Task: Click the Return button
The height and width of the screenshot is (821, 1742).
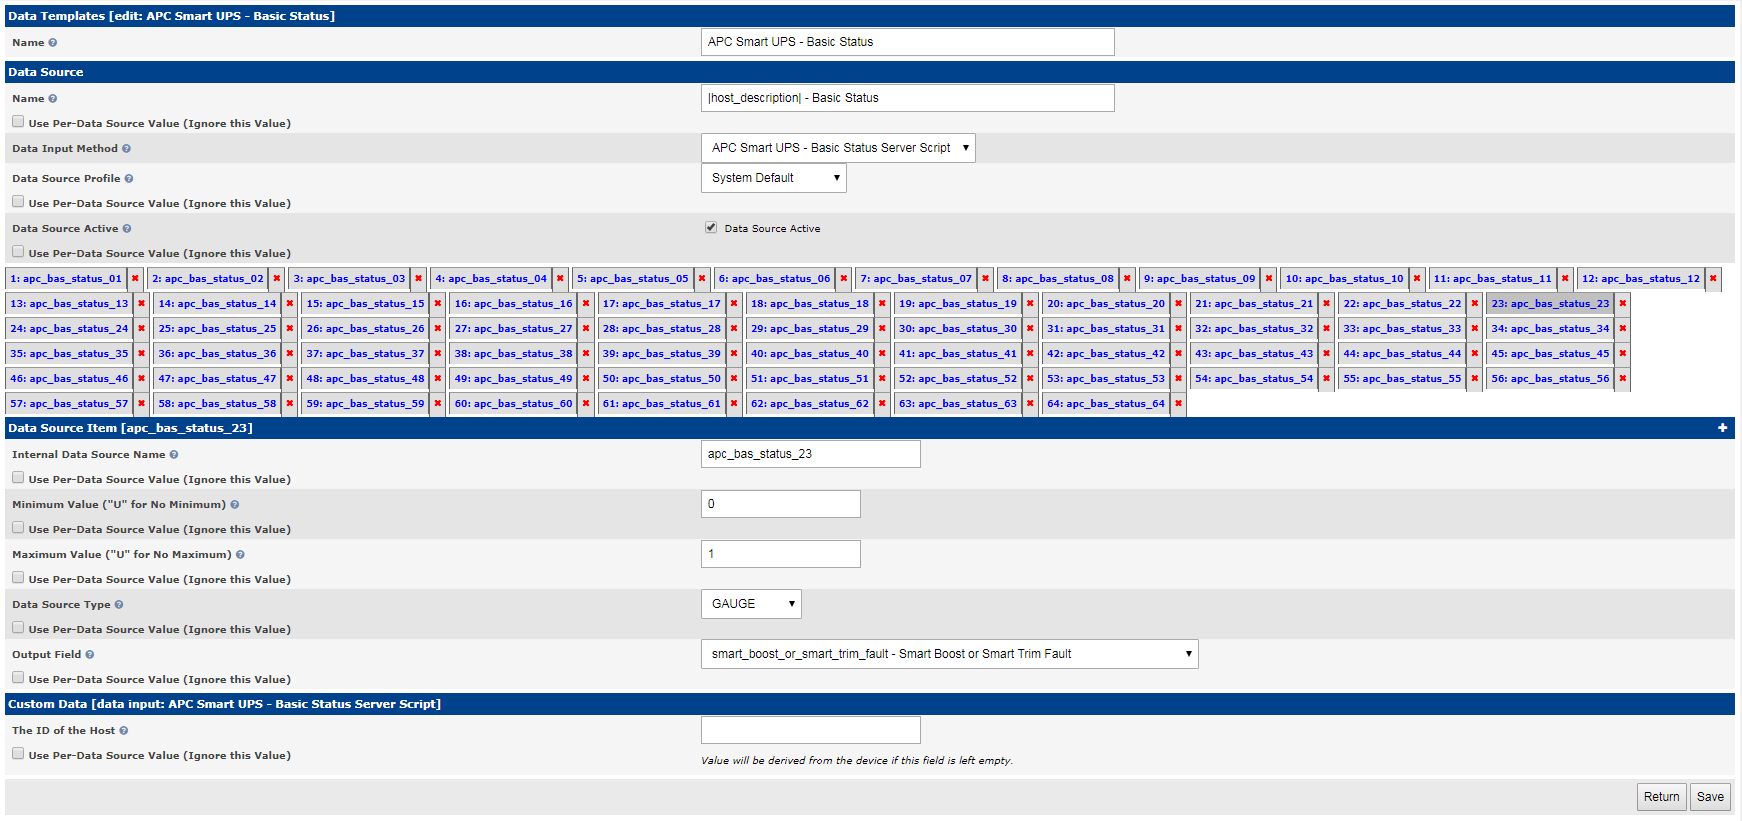Action: pos(1661,797)
